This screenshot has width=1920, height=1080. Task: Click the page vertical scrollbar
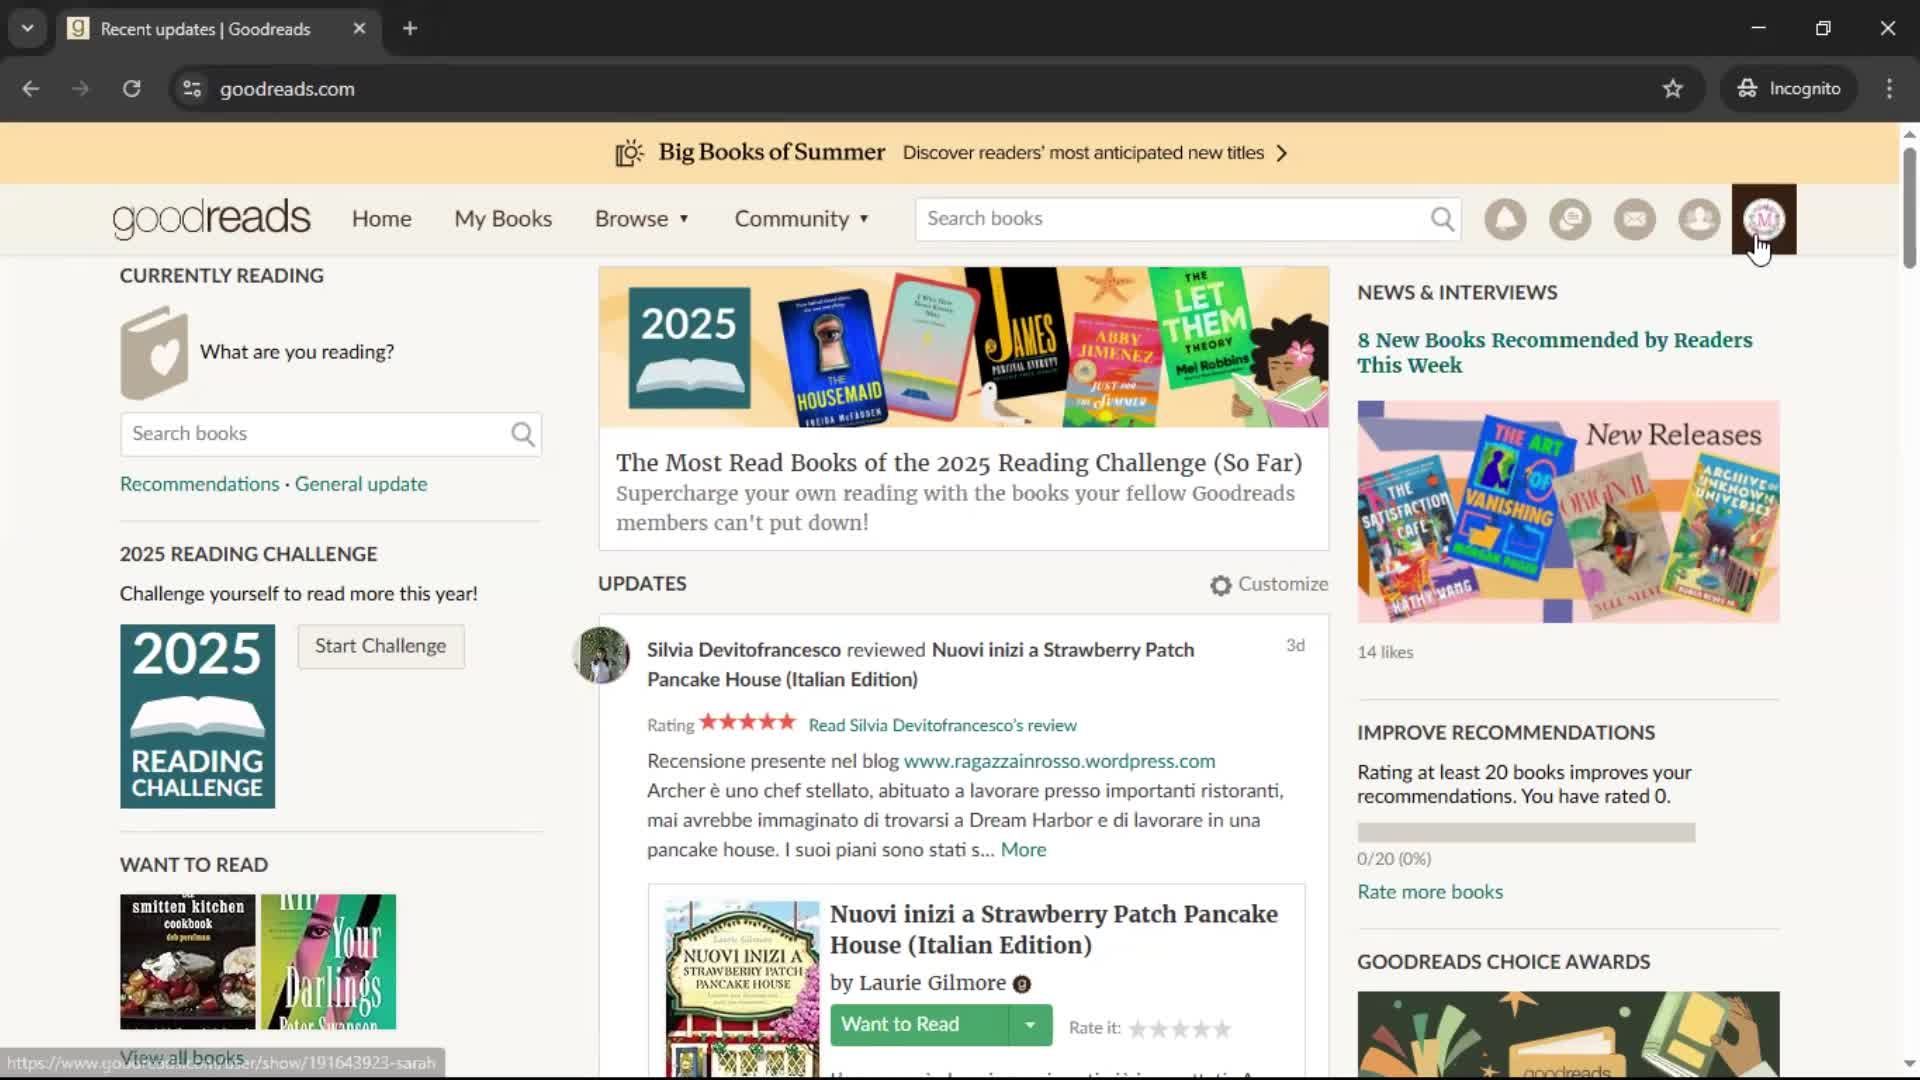pyautogui.click(x=1909, y=208)
